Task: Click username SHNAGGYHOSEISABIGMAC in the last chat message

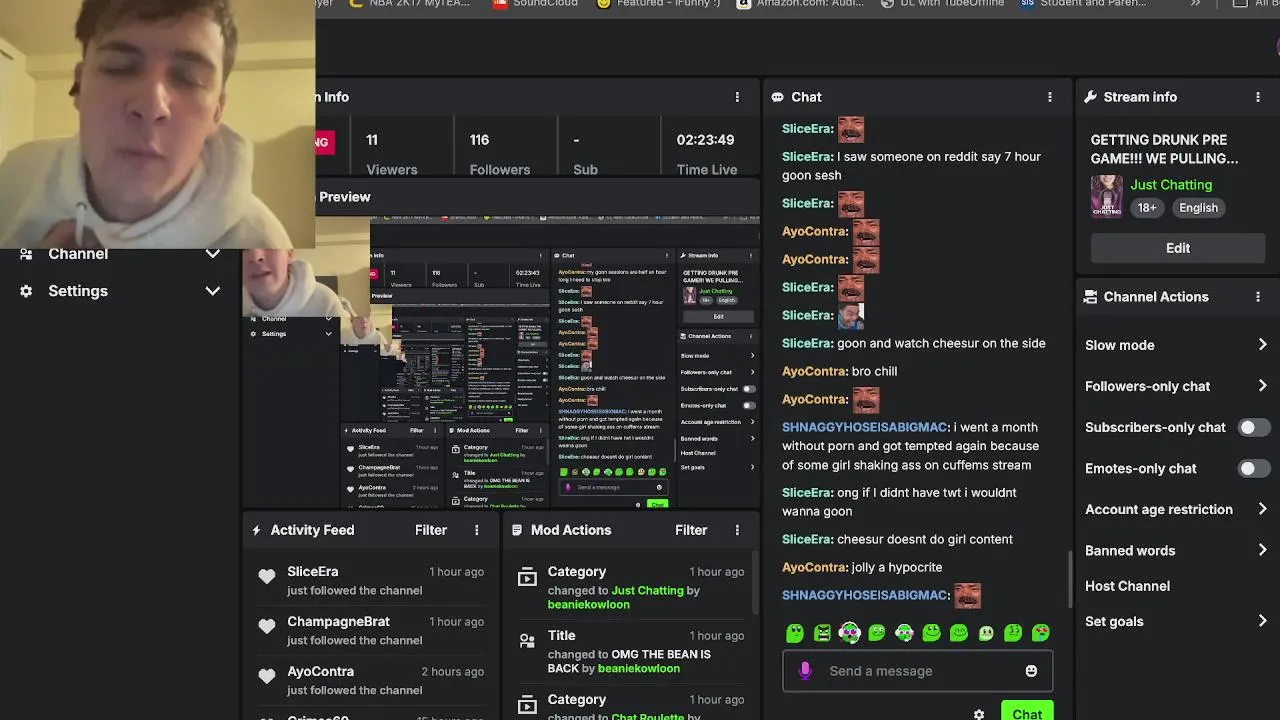Action: point(865,595)
